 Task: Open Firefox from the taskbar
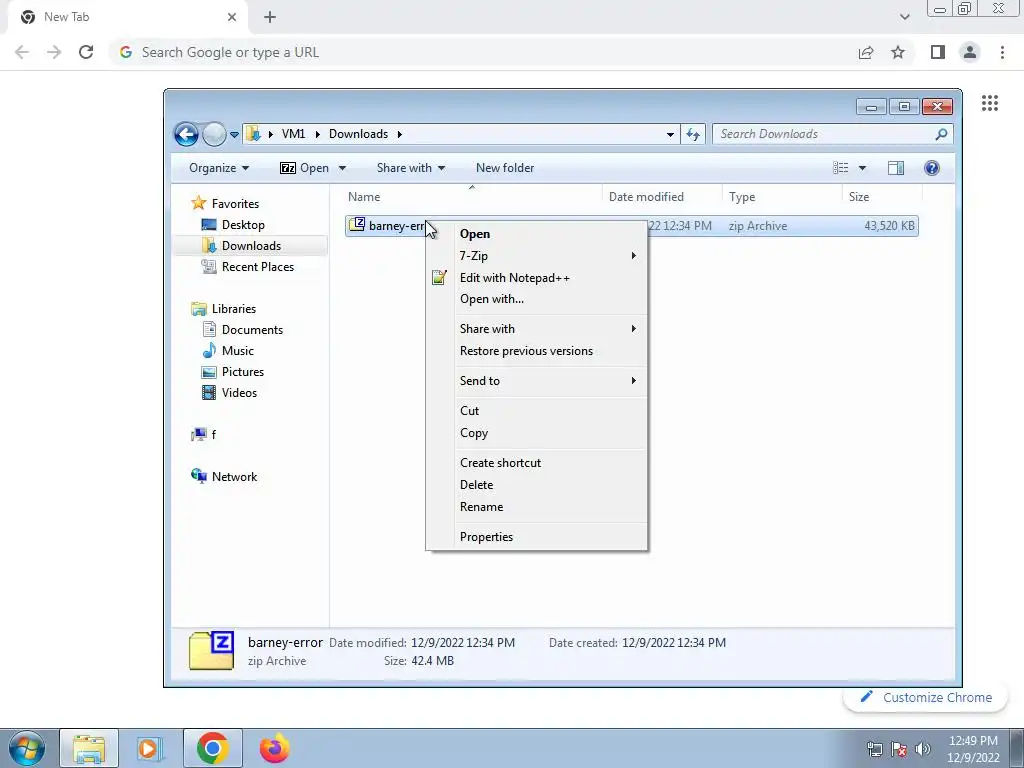click(274, 748)
